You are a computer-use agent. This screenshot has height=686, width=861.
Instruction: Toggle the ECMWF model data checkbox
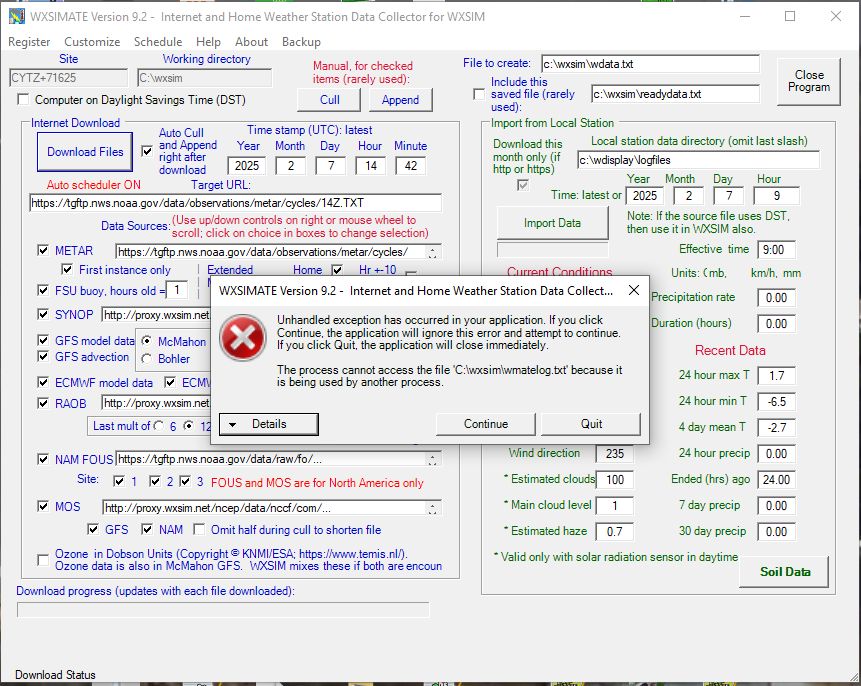(43, 382)
